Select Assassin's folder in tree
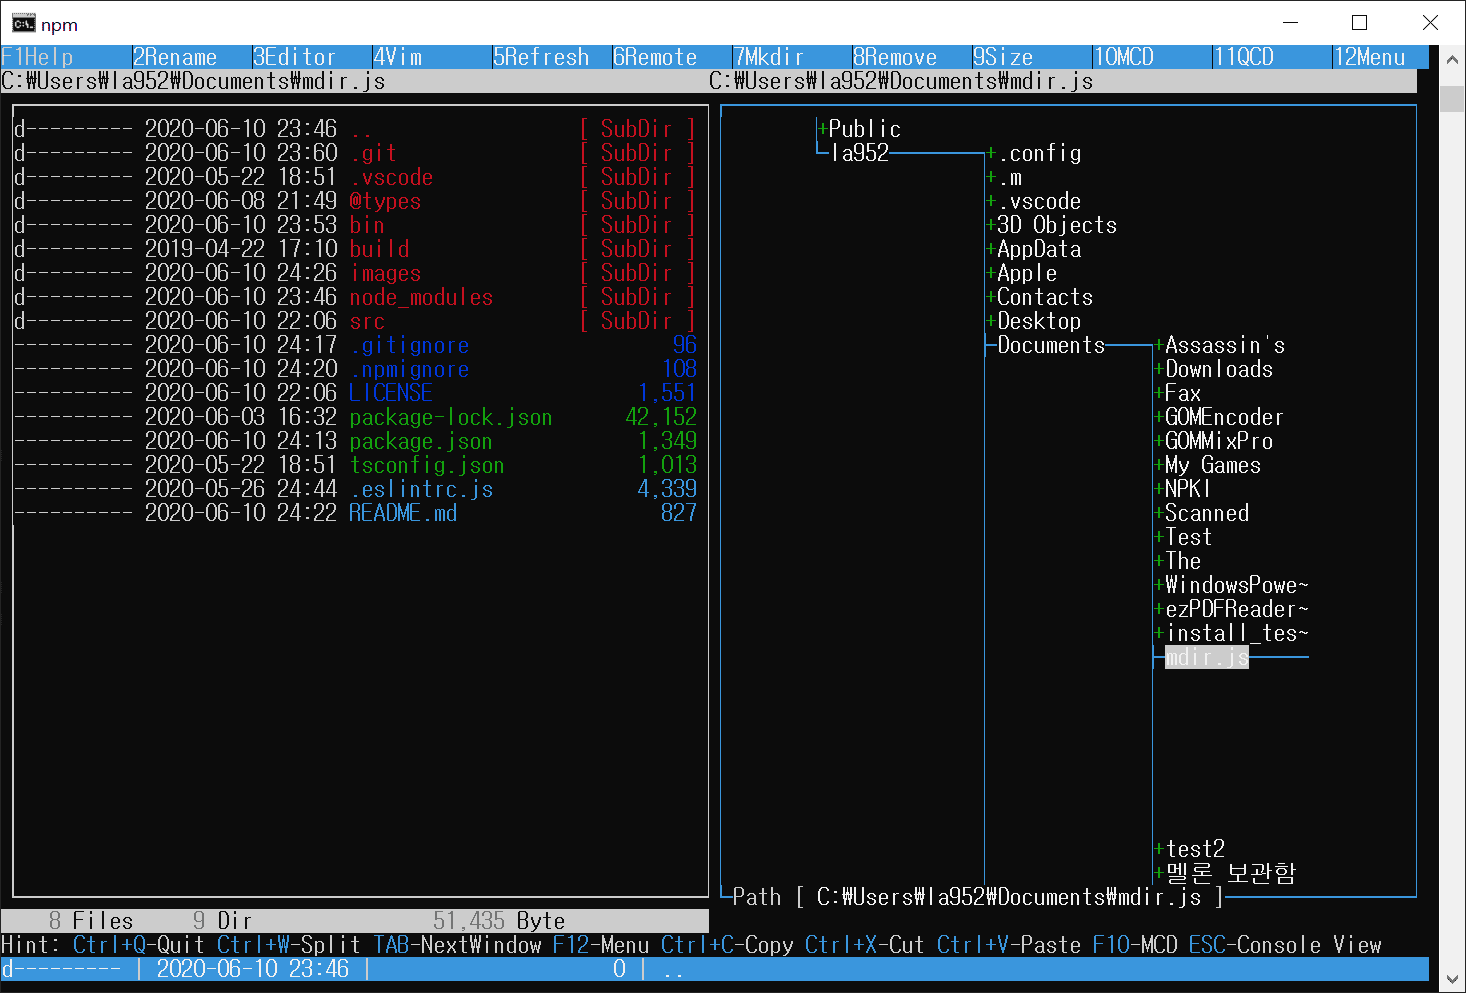1466x993 pixels. click(x=1225, y=345)
